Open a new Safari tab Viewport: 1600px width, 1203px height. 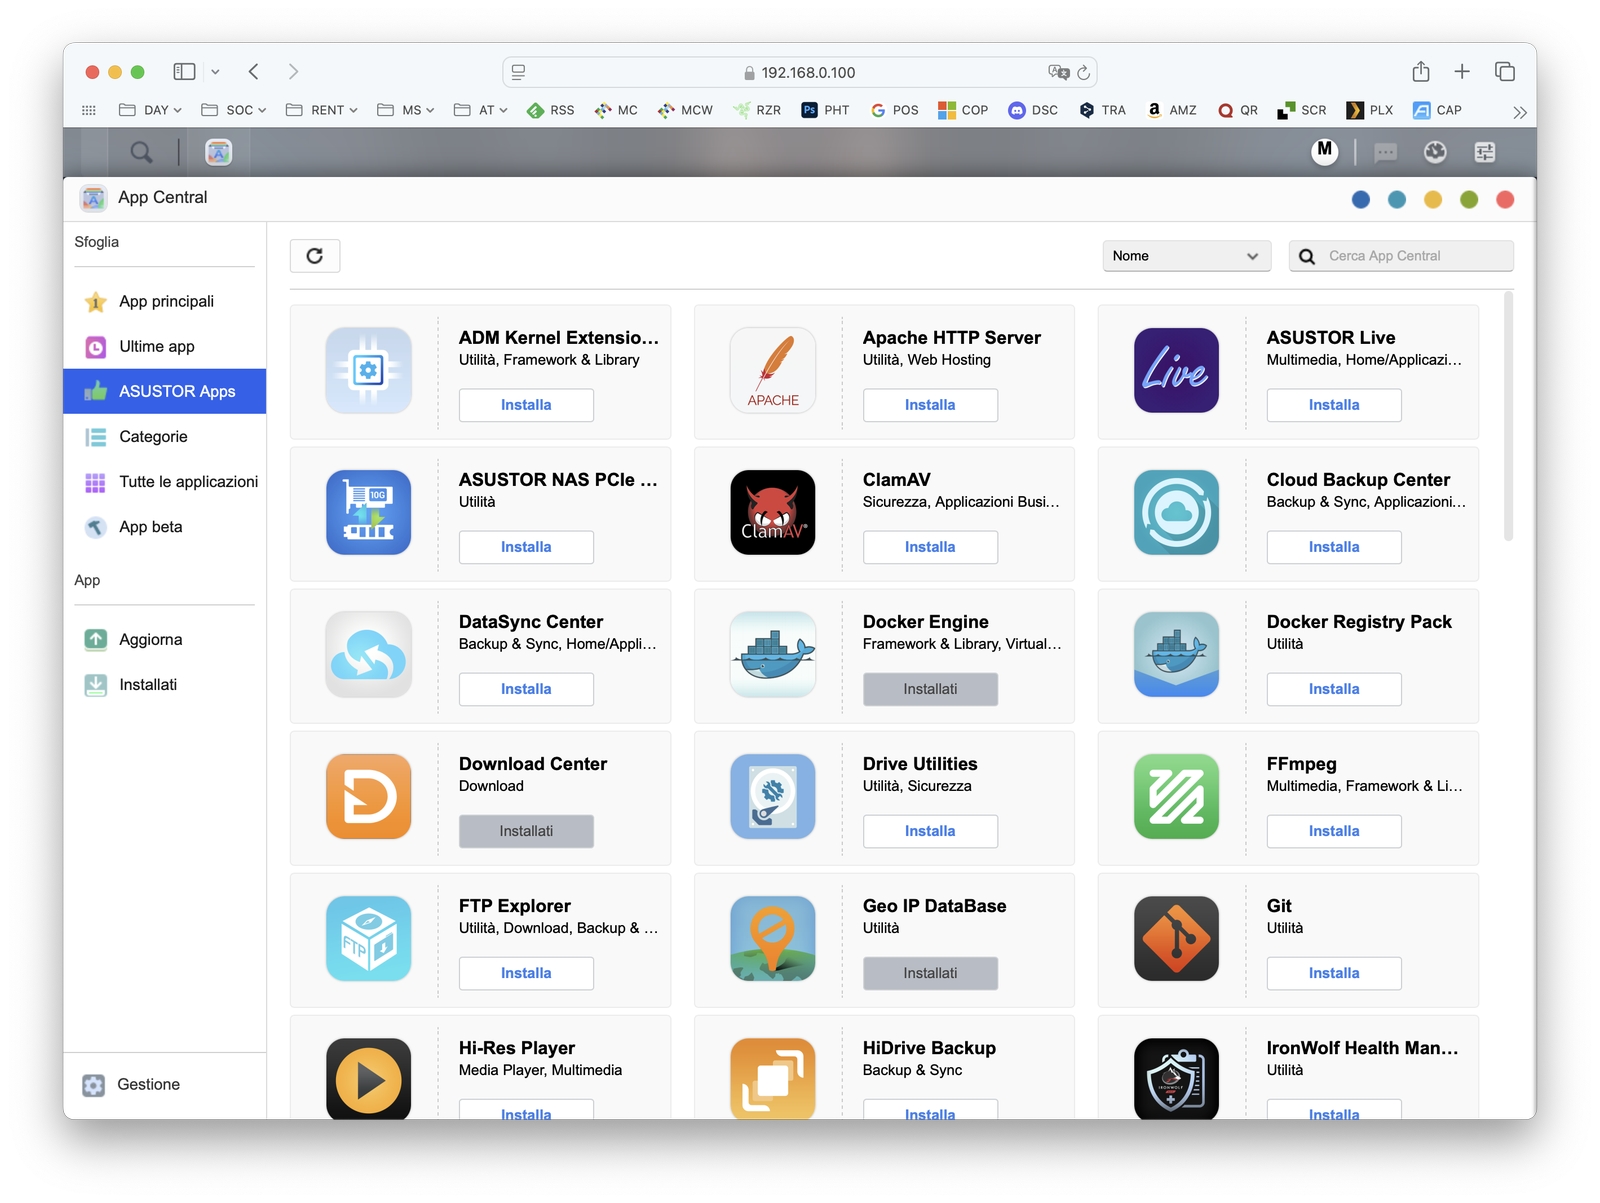[1462, 71]
